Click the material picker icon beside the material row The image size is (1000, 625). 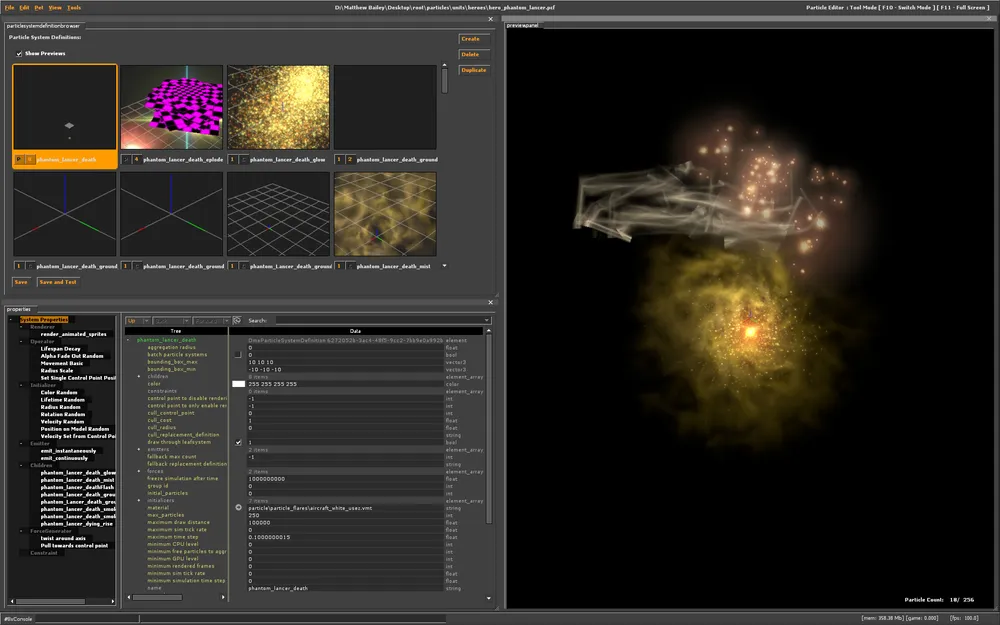[x=238, y=508]
